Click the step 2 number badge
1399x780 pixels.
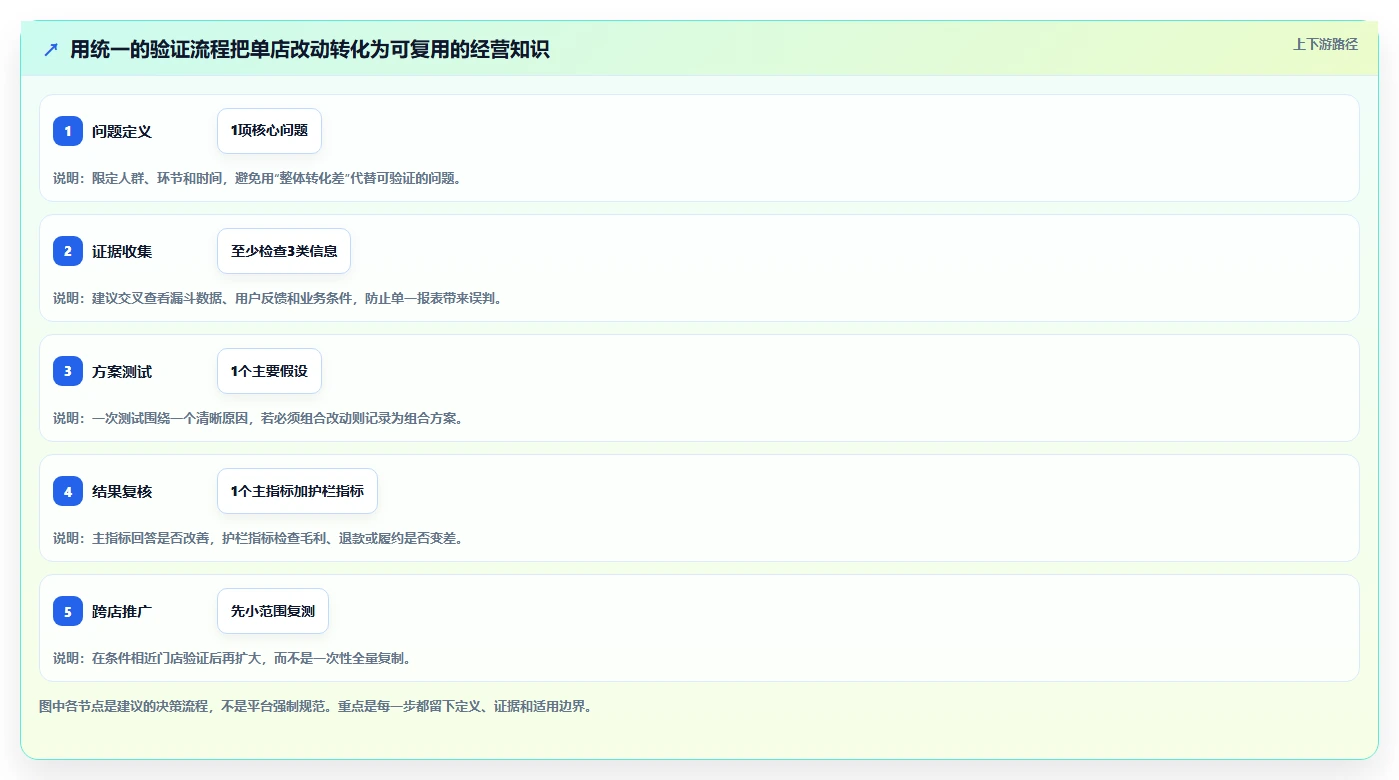tap(68, 251)
